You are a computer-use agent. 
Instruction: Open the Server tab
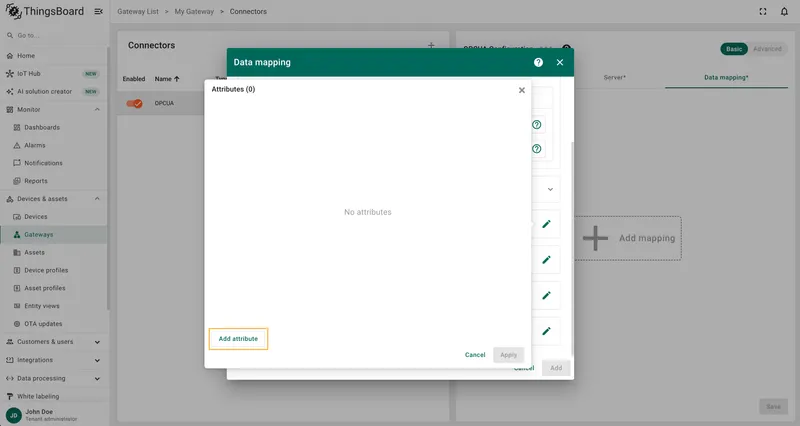614,78
